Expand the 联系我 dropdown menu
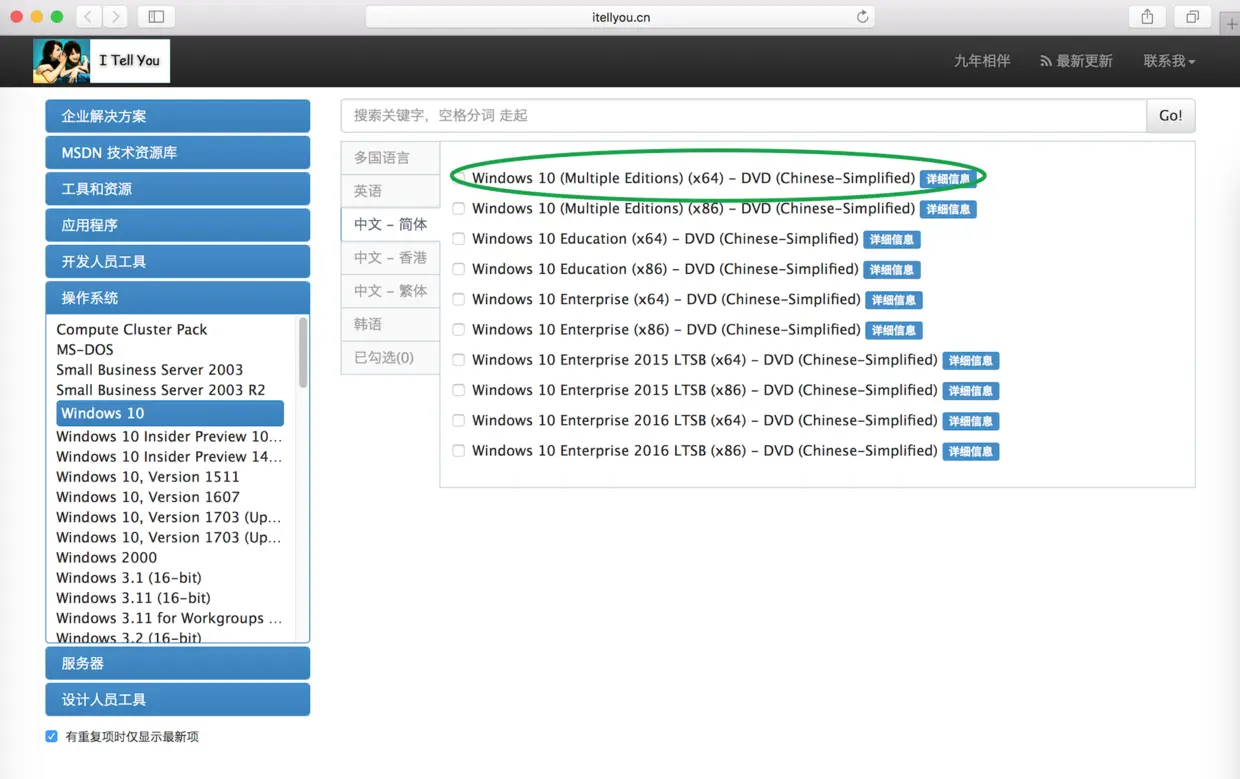Screen dimensions: 1240x779 click(x=1169, y=61)
